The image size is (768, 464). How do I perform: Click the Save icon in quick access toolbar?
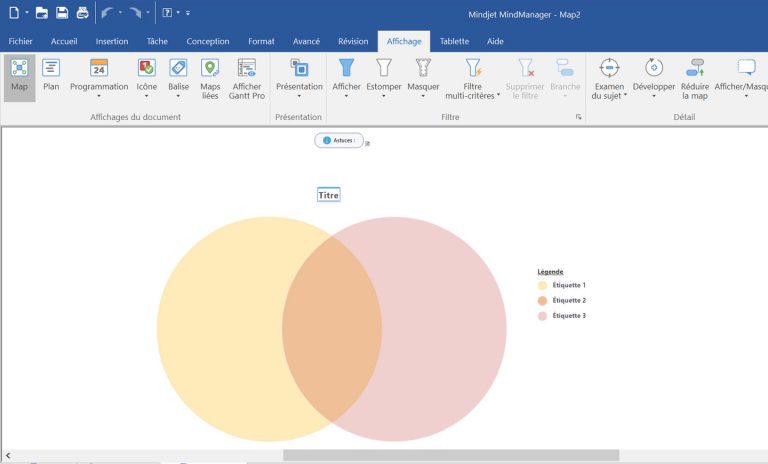pos(62,13)
